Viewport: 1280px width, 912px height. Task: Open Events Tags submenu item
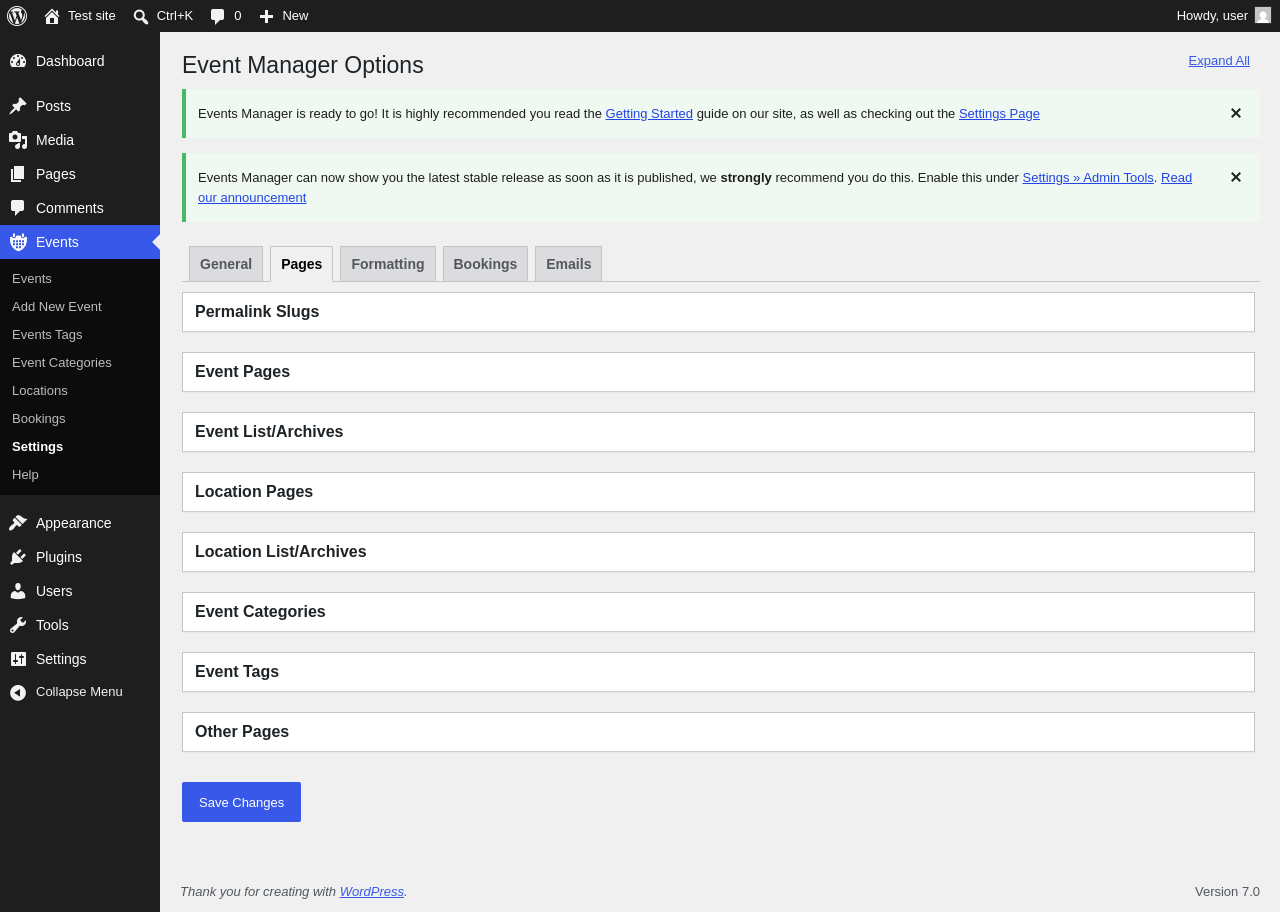[47, 334]
